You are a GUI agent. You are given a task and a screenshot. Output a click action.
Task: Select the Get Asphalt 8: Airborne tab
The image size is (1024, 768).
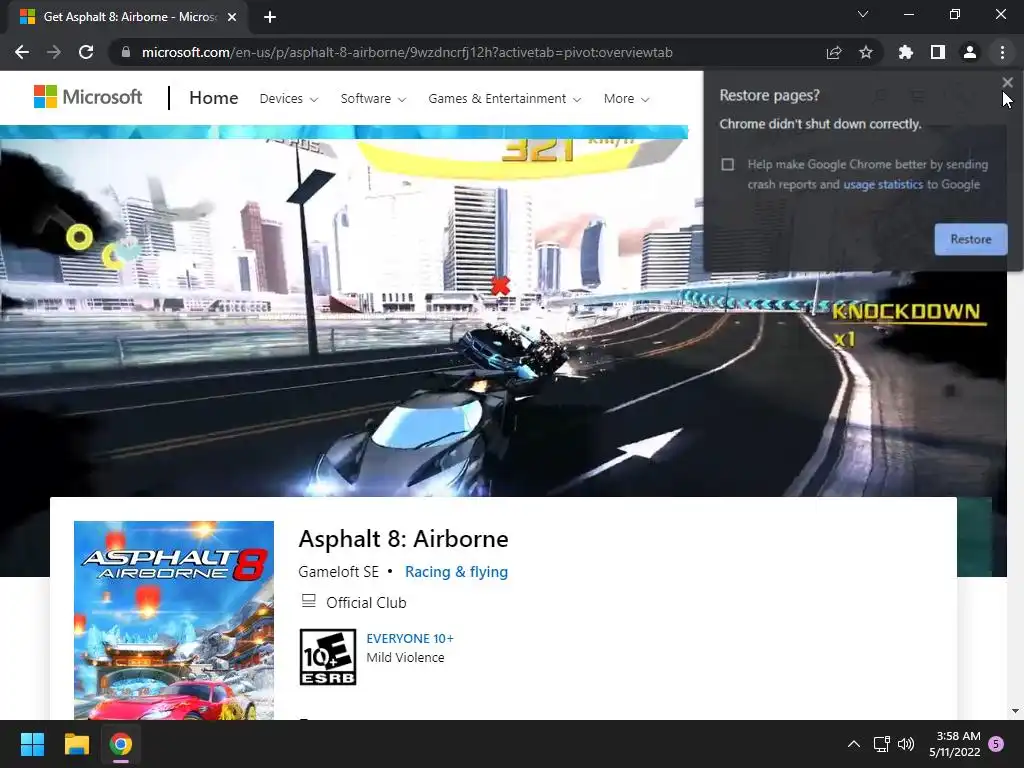pyautogui.click(x=129, y=17)
